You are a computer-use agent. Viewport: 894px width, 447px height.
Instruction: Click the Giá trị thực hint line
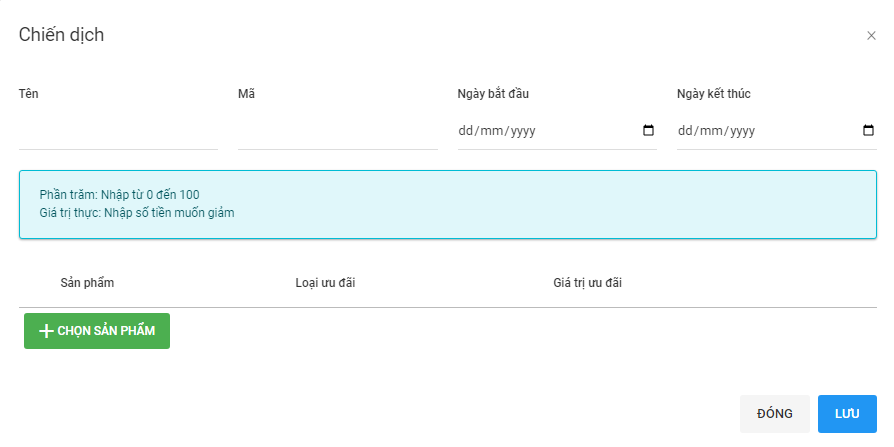[136, 212]
